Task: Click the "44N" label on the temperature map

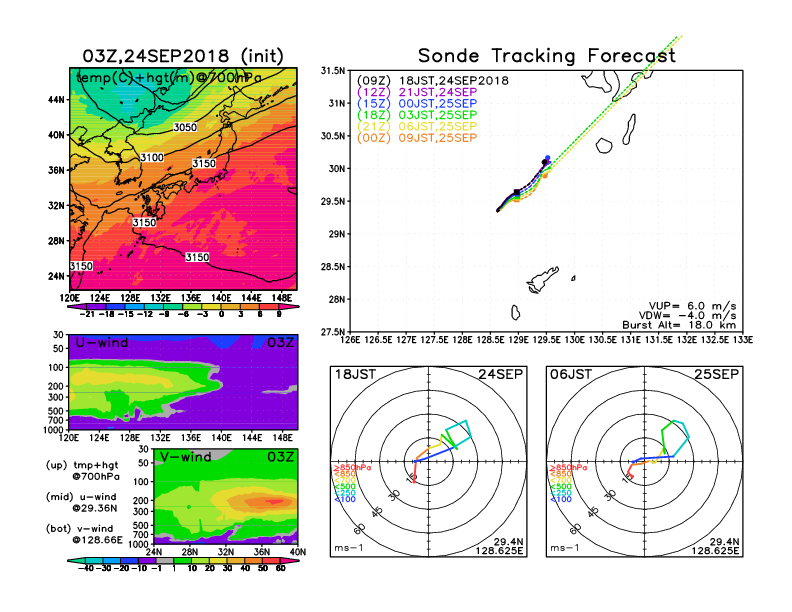Action: tap(56, 100)
